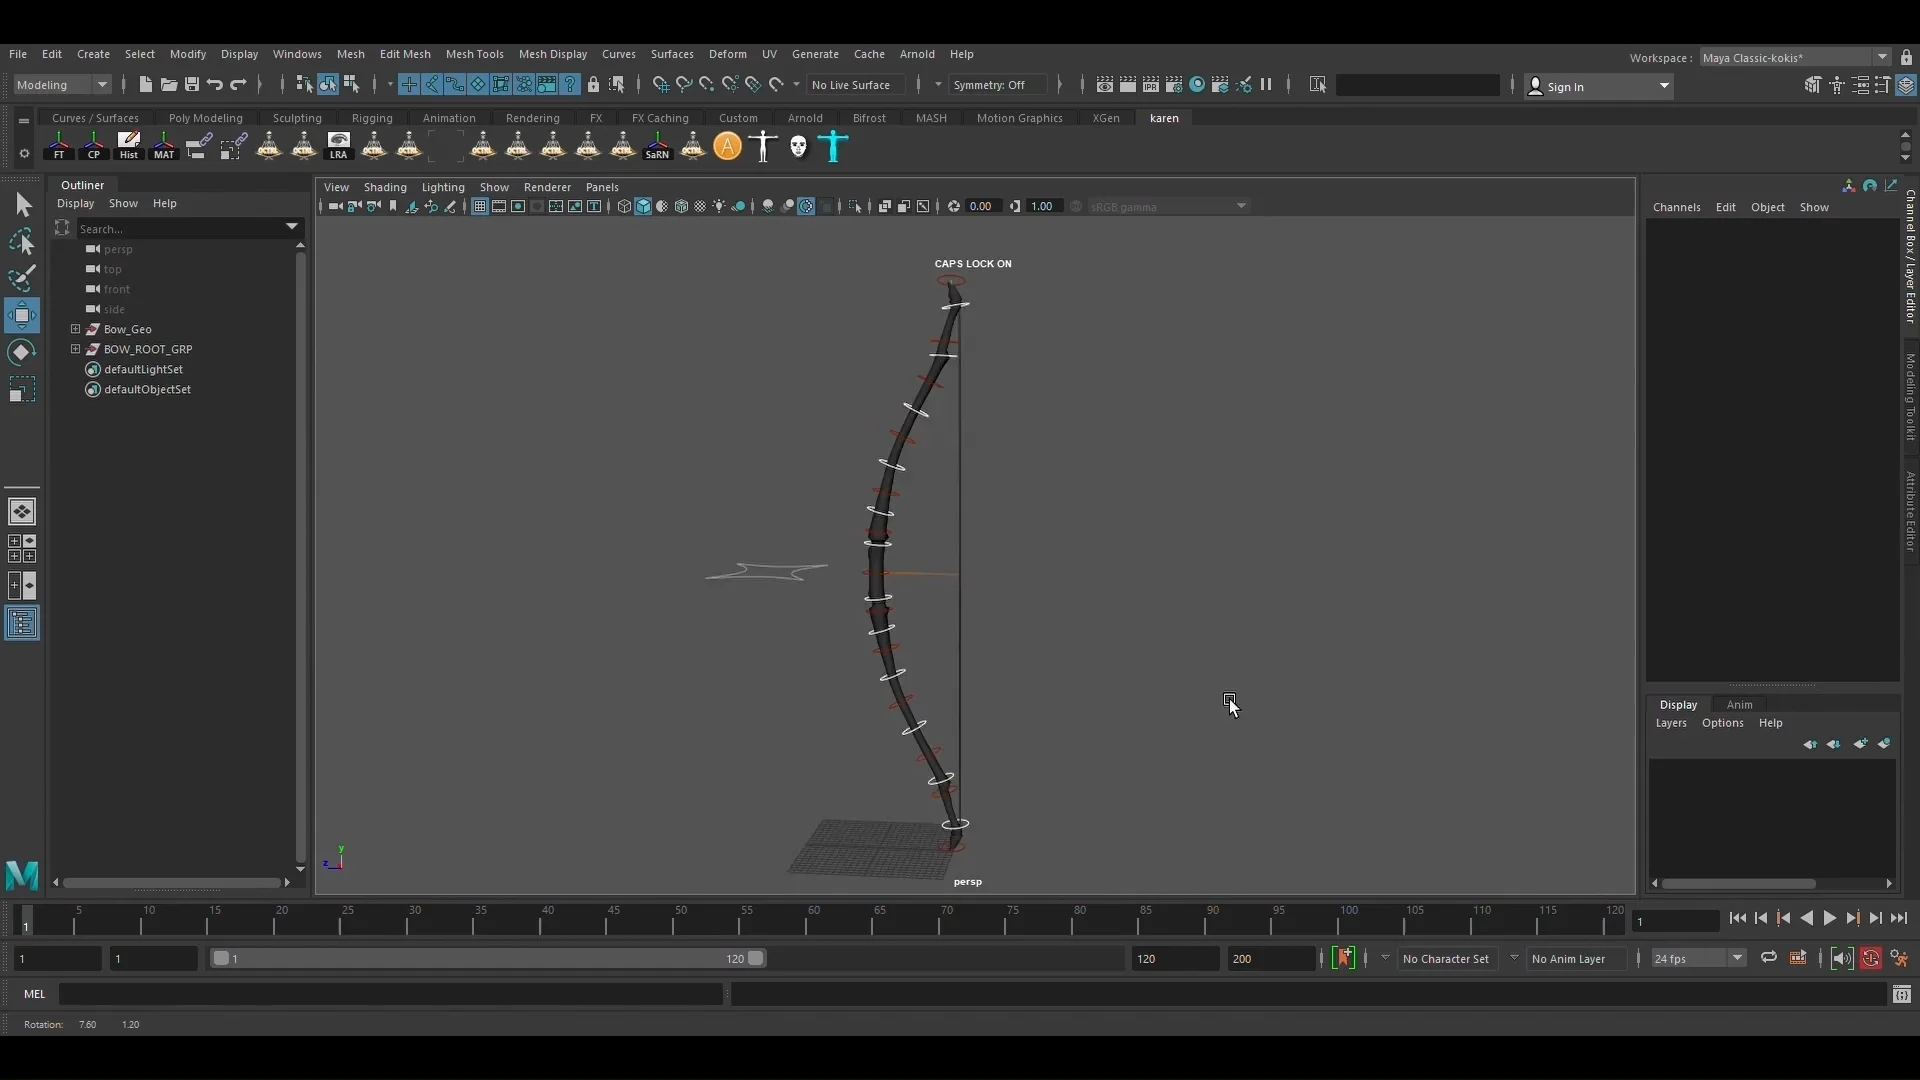Click the play forwards button
1920x1080 pixels.
[x=1829, y=918]
